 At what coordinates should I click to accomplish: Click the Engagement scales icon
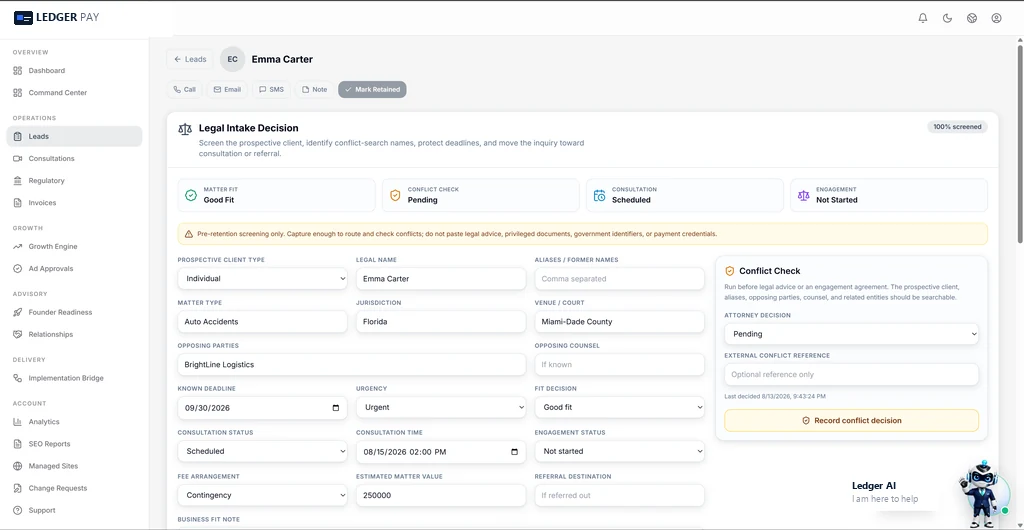(804, 195)
